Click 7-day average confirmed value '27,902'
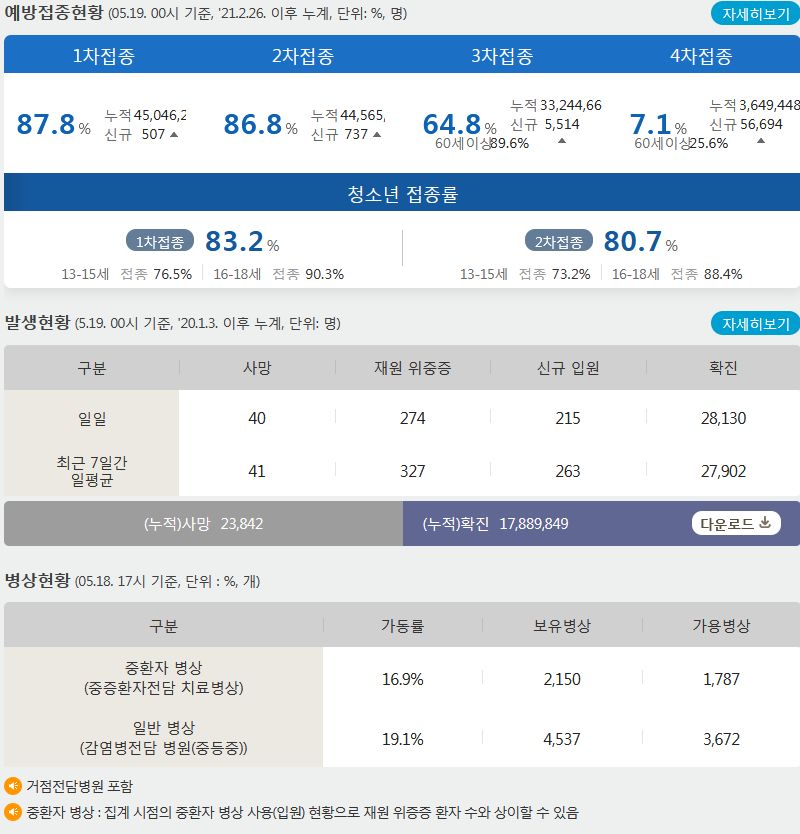The width and height of the screenshot is (800, 834). click(723, 471)
